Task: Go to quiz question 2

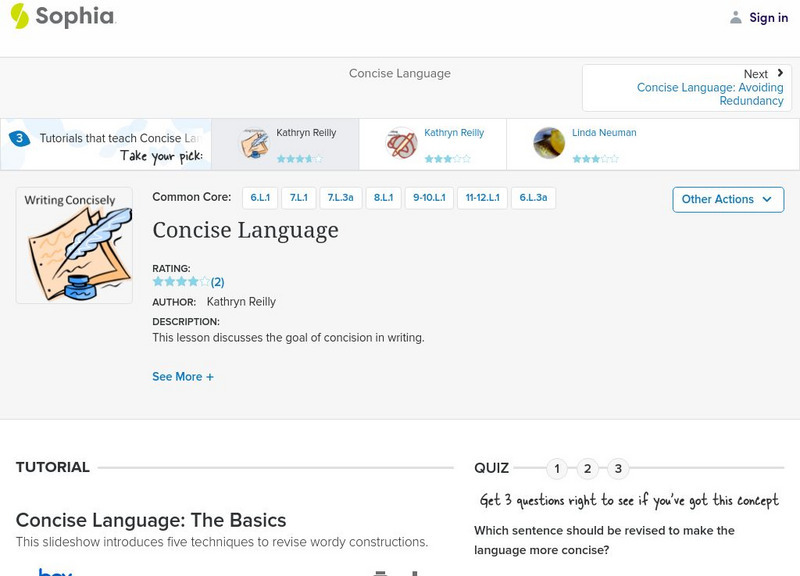Action: click(588, 468)
